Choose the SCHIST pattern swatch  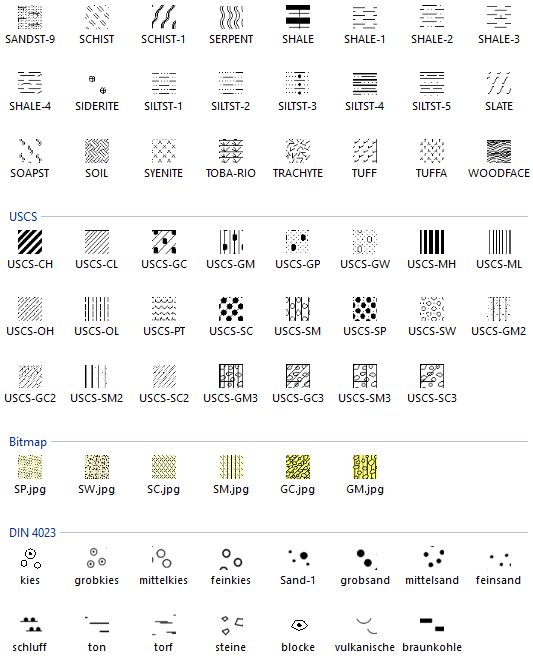[97, 17]
